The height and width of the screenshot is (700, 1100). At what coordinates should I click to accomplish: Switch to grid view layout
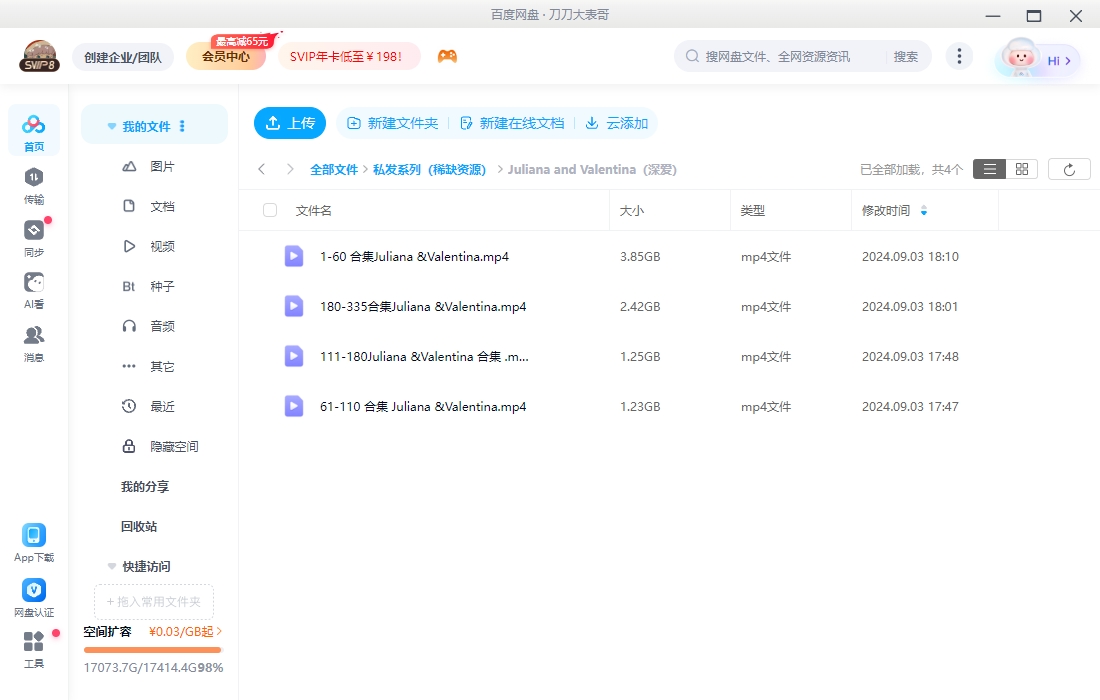pos(1021,168)
